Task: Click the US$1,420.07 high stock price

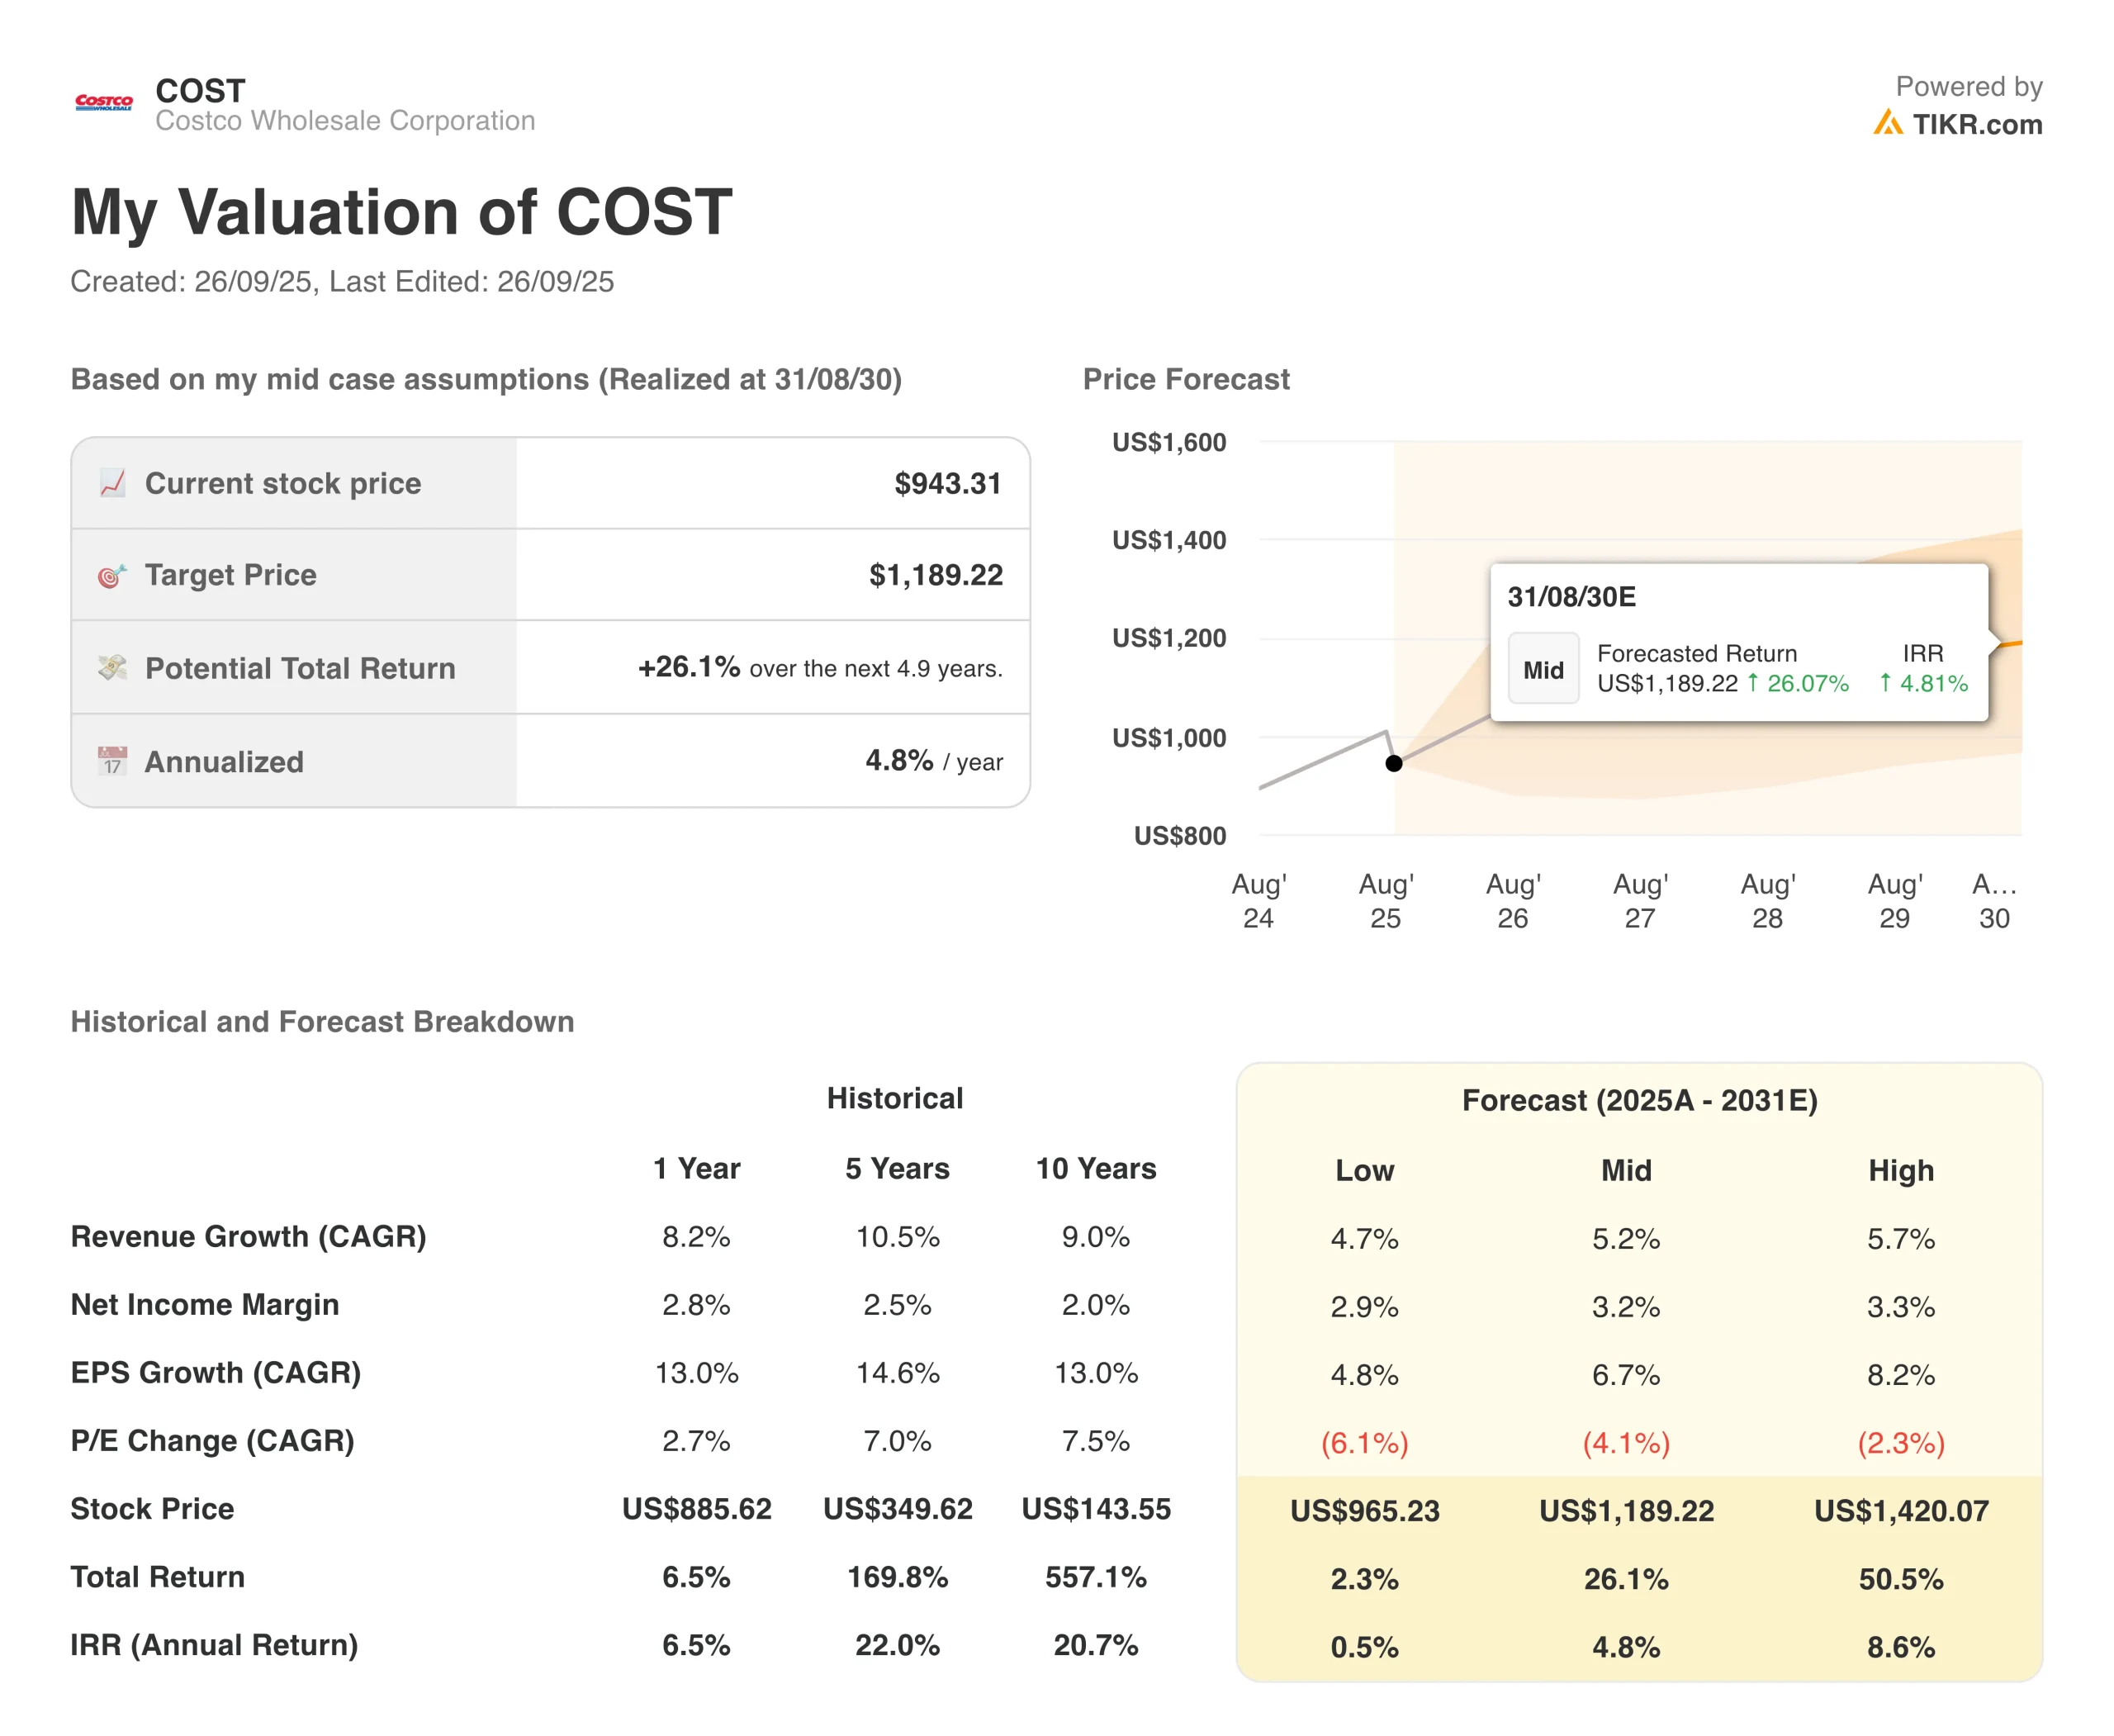Action: click(1900, 1510)
